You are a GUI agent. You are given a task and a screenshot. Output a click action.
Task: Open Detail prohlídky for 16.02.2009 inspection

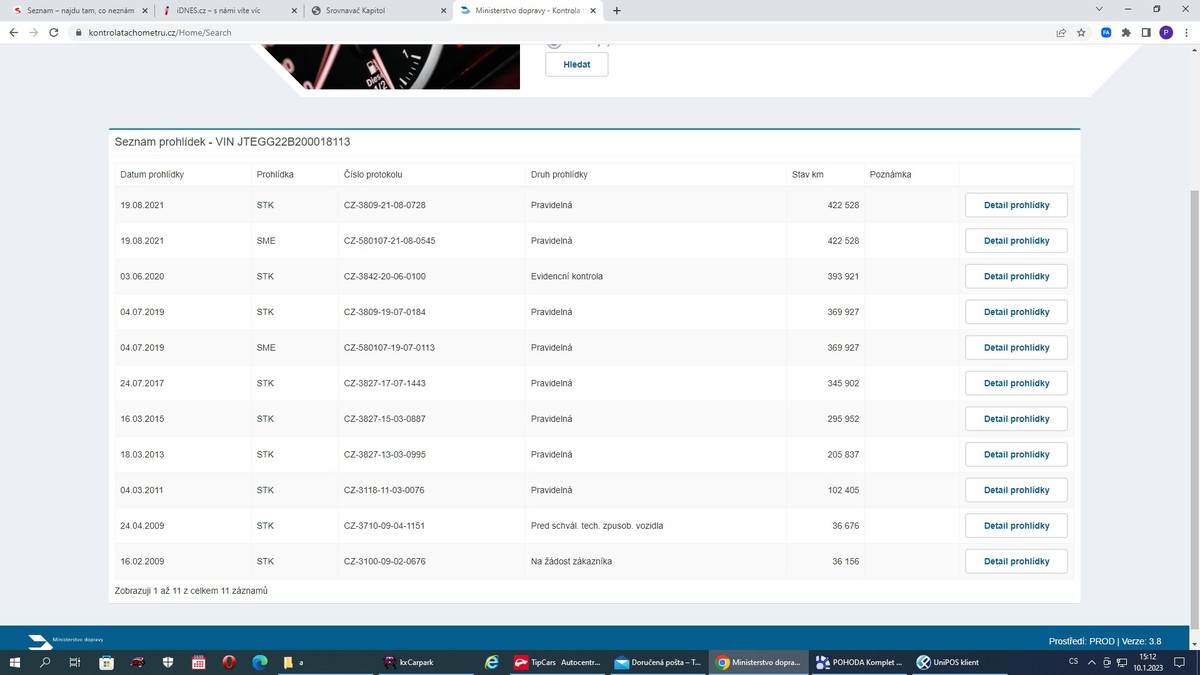coord(1016,561)
